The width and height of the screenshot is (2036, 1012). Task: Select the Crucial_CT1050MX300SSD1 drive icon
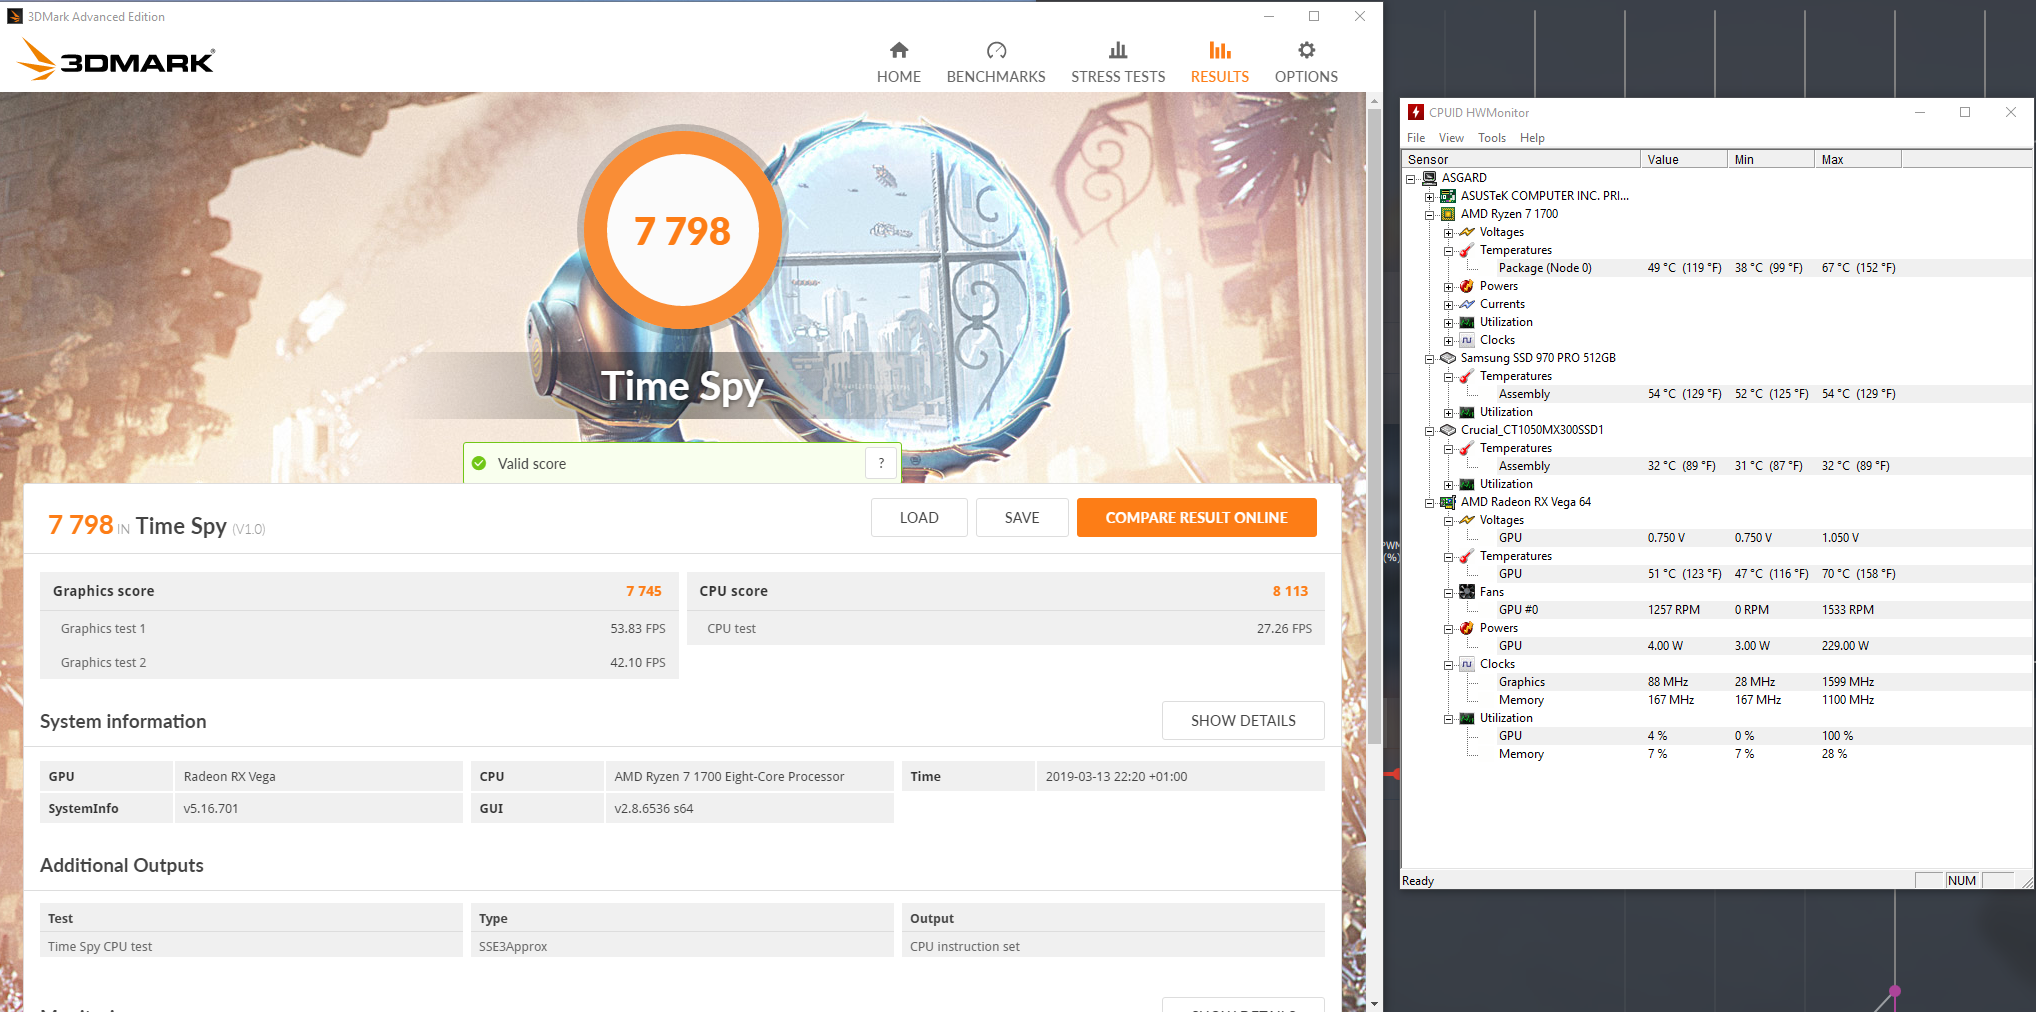pos(1448,430)
